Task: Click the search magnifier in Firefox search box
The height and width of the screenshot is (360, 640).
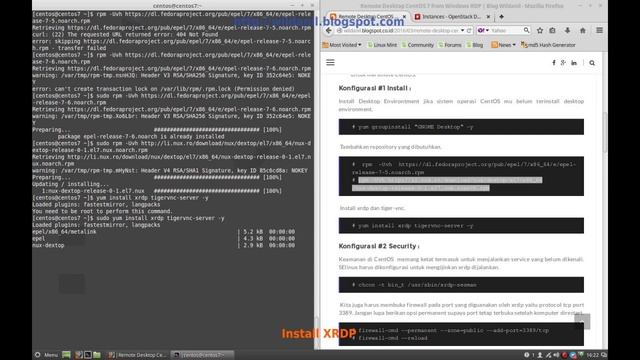Action: (527, 30)
